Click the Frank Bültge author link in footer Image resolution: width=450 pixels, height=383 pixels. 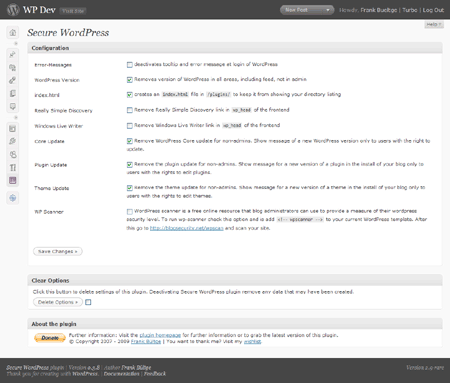[136, 367]
